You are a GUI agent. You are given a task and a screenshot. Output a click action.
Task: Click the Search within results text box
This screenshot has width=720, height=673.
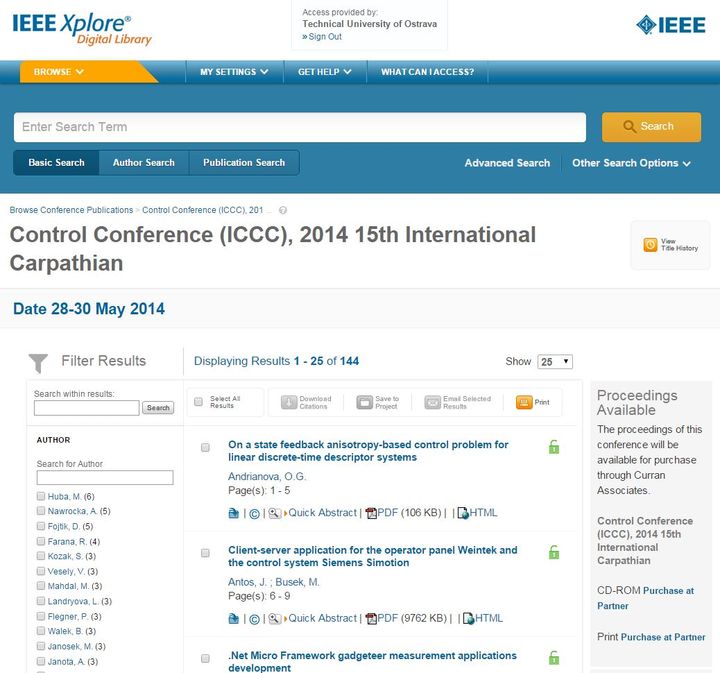click(87, 408)
